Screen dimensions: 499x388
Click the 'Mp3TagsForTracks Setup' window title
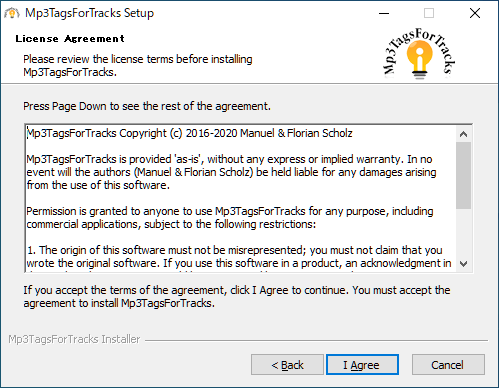(x=90, y=13)
